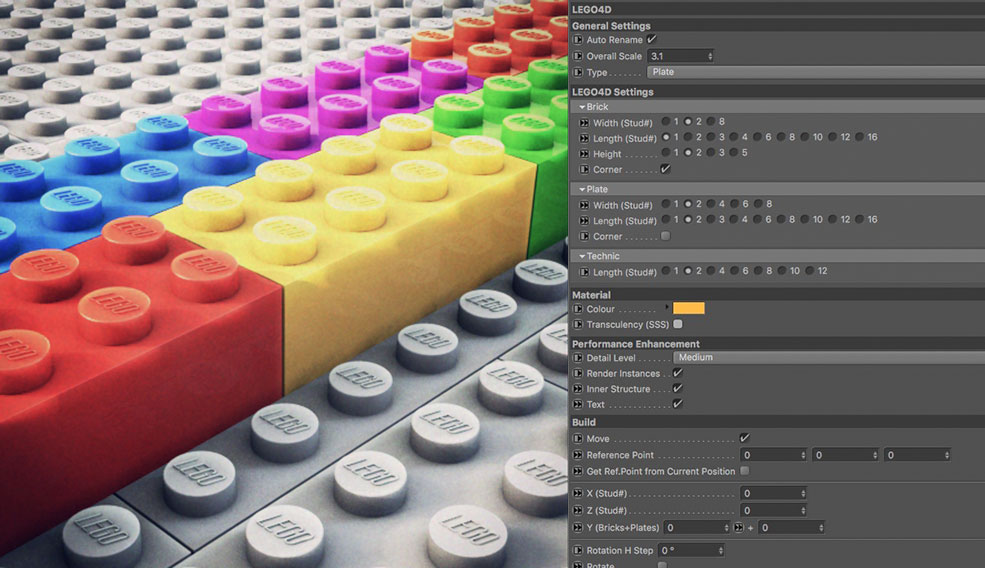The height and width of the screenshot is (568, 985).
Task: Click the keyframe icon beside Colour
Action: [x=577, y=309]
